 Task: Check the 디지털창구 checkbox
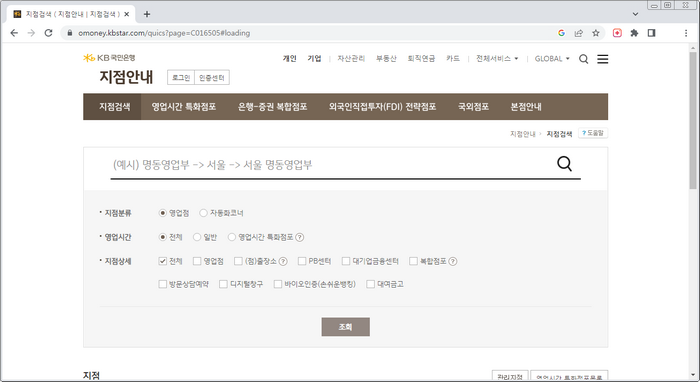(223, 284)
